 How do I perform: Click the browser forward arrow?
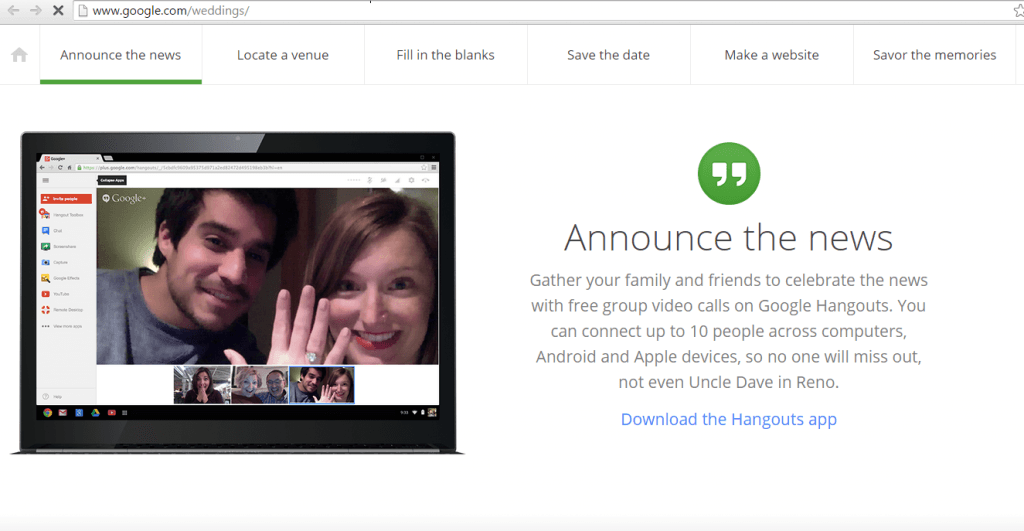point(35,10)
